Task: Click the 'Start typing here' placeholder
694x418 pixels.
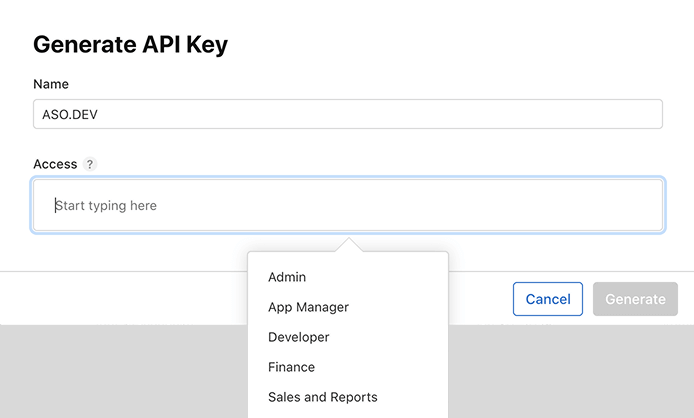Action: click(x=106, y=206)
